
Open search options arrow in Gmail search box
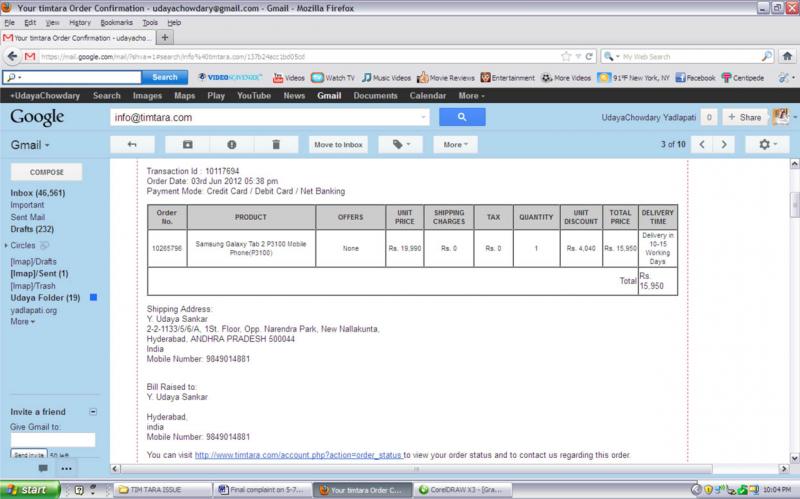pyautogui.click(x=423, y=117)
